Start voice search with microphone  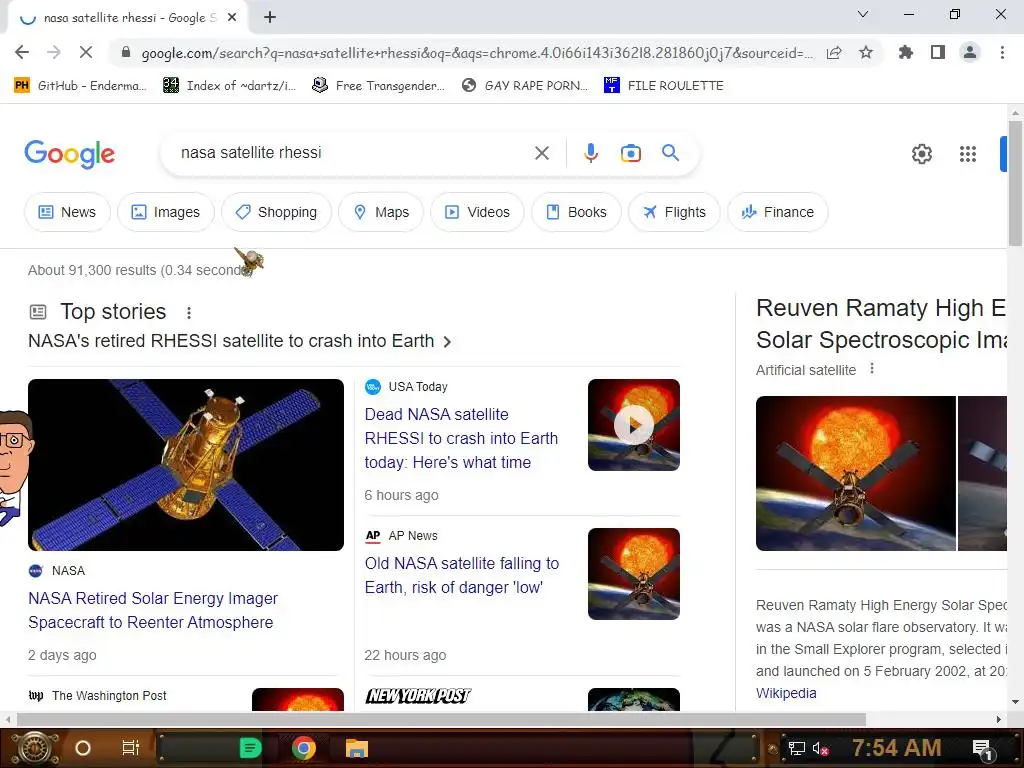coord(590,153)
